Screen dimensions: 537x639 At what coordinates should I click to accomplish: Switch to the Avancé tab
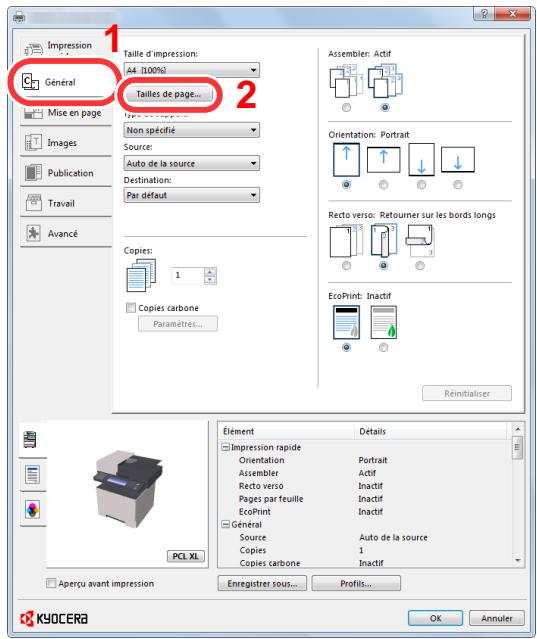click(65, 233)
